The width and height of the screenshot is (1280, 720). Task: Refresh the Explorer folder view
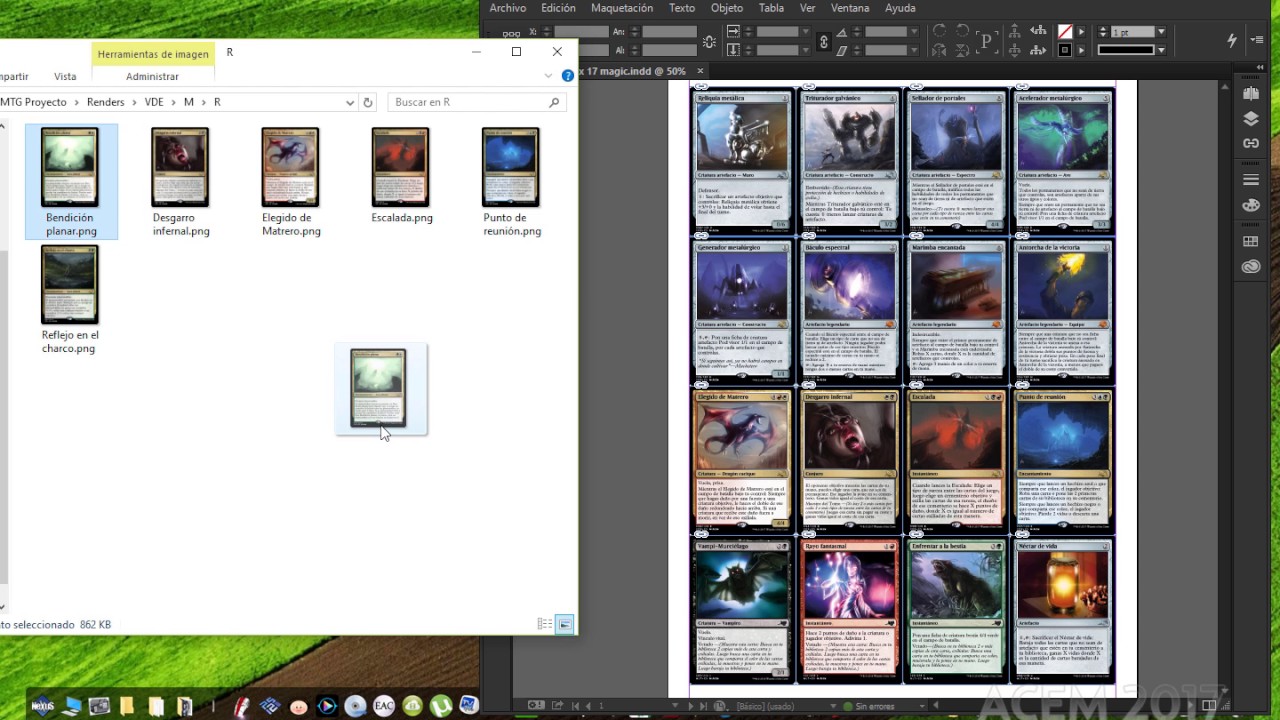(x=367, y=102)
